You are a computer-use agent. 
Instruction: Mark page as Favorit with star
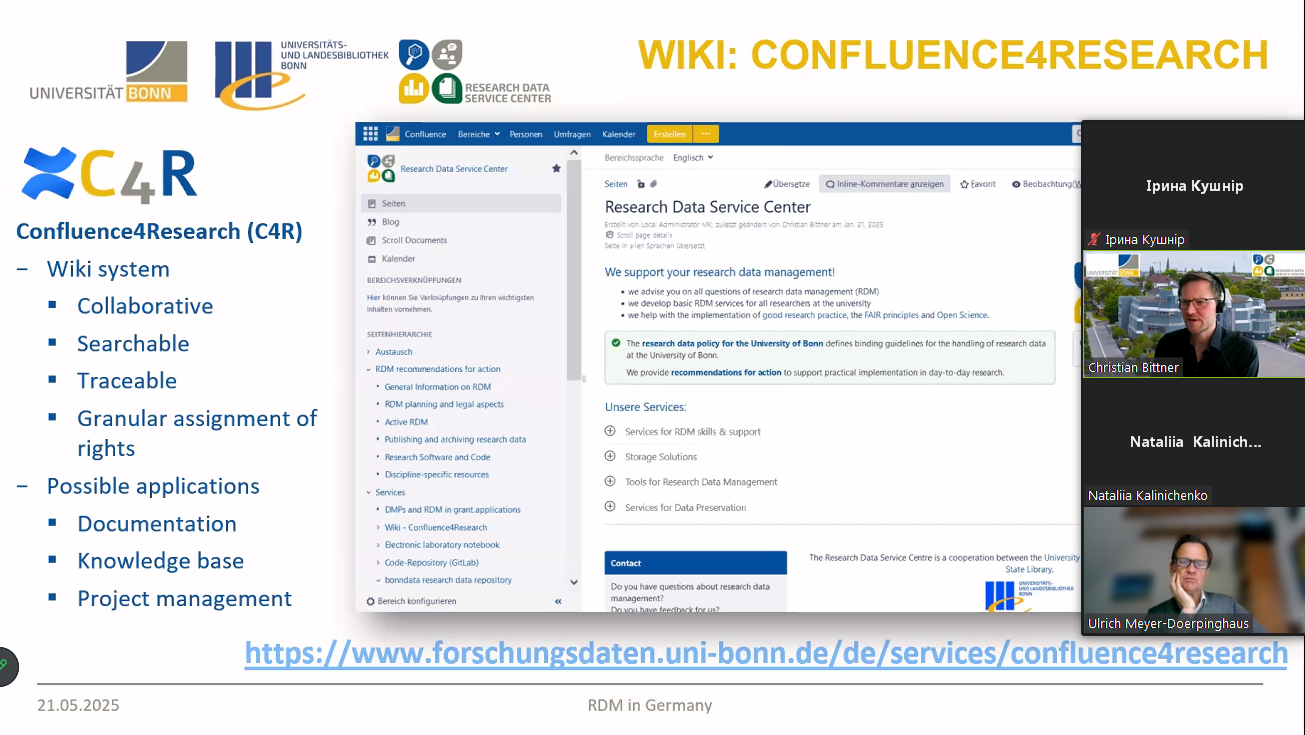978,184
